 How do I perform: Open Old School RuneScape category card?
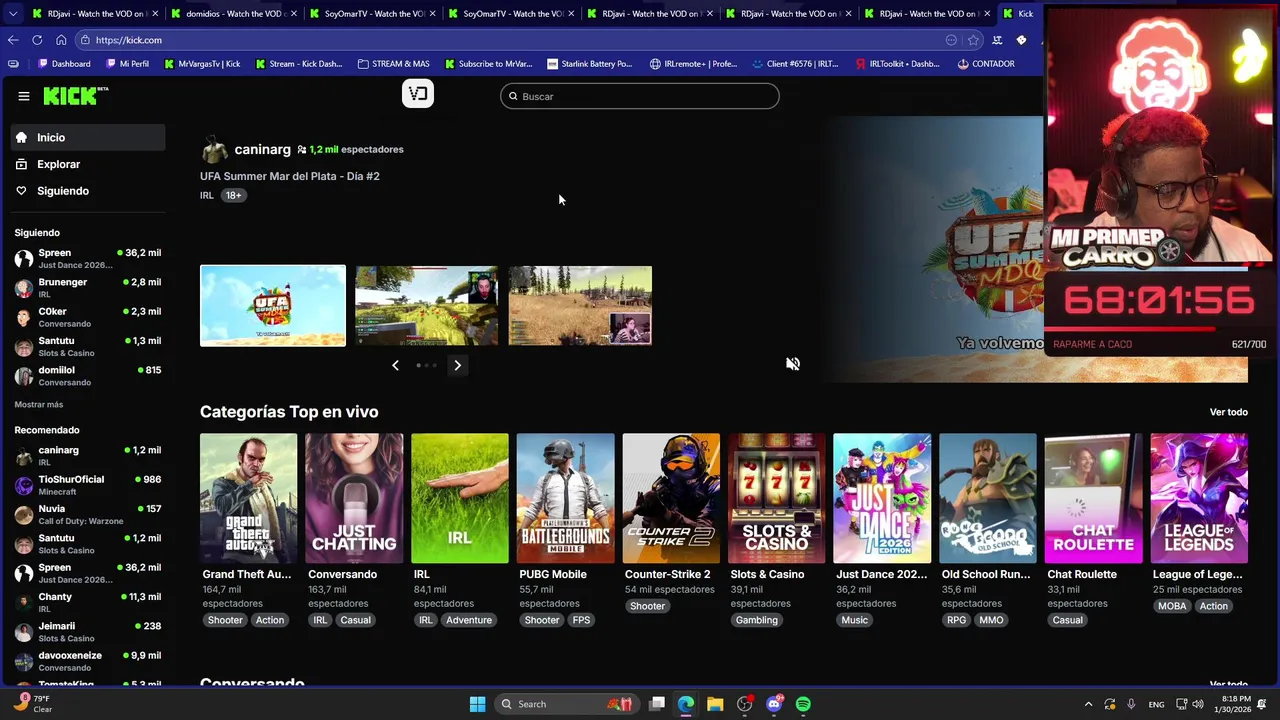pyautogui.click(x=988, y=498)
